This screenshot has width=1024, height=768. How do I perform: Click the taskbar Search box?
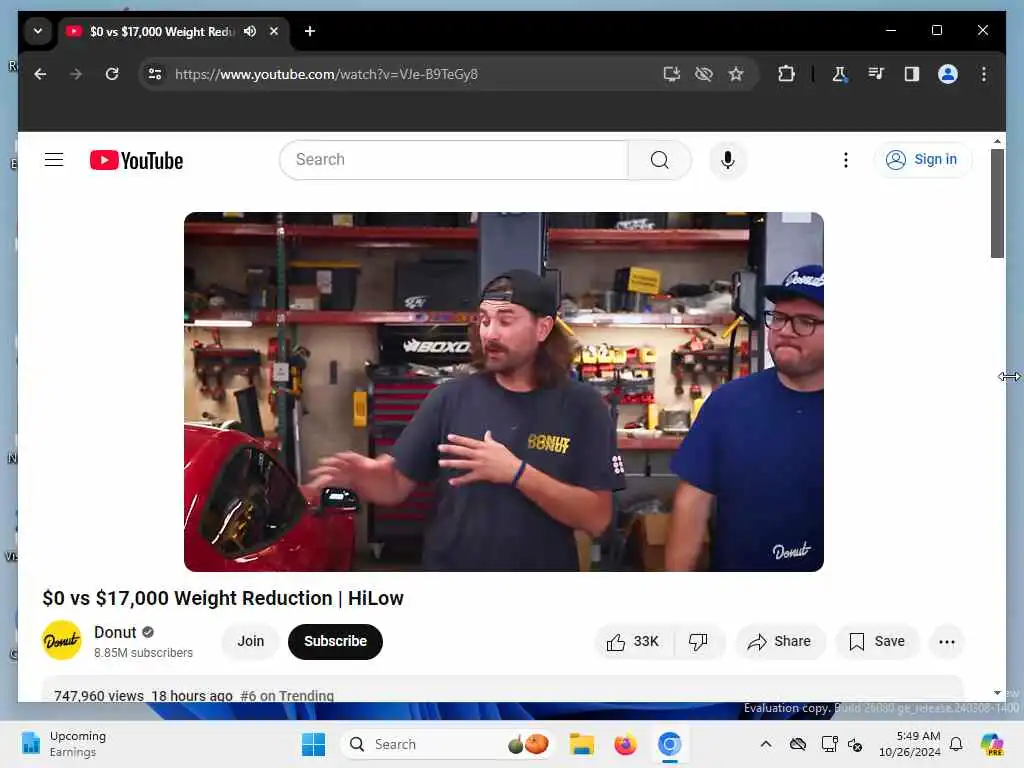click(447, 744)
